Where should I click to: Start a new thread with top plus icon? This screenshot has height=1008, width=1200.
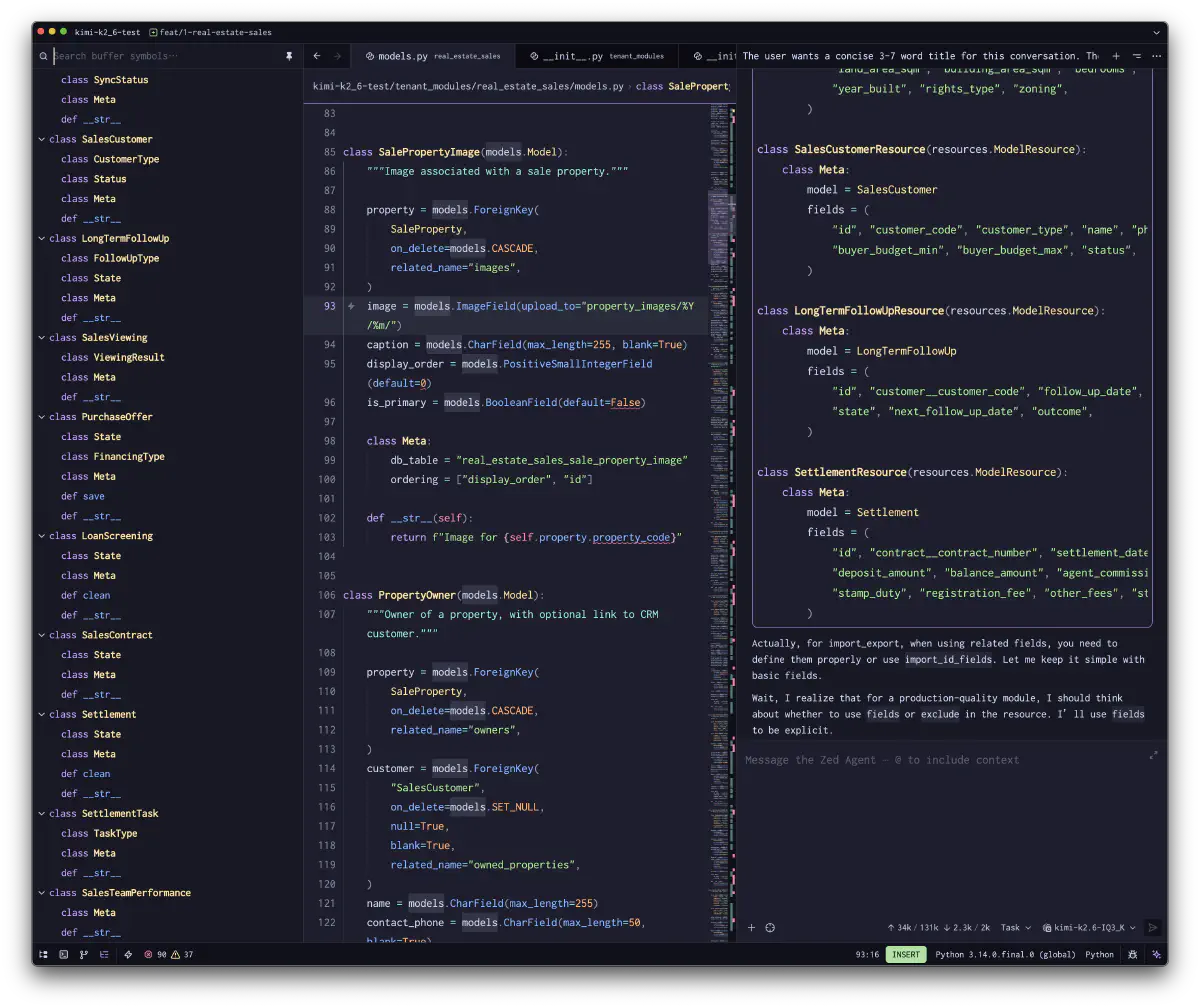(1116, 56)
